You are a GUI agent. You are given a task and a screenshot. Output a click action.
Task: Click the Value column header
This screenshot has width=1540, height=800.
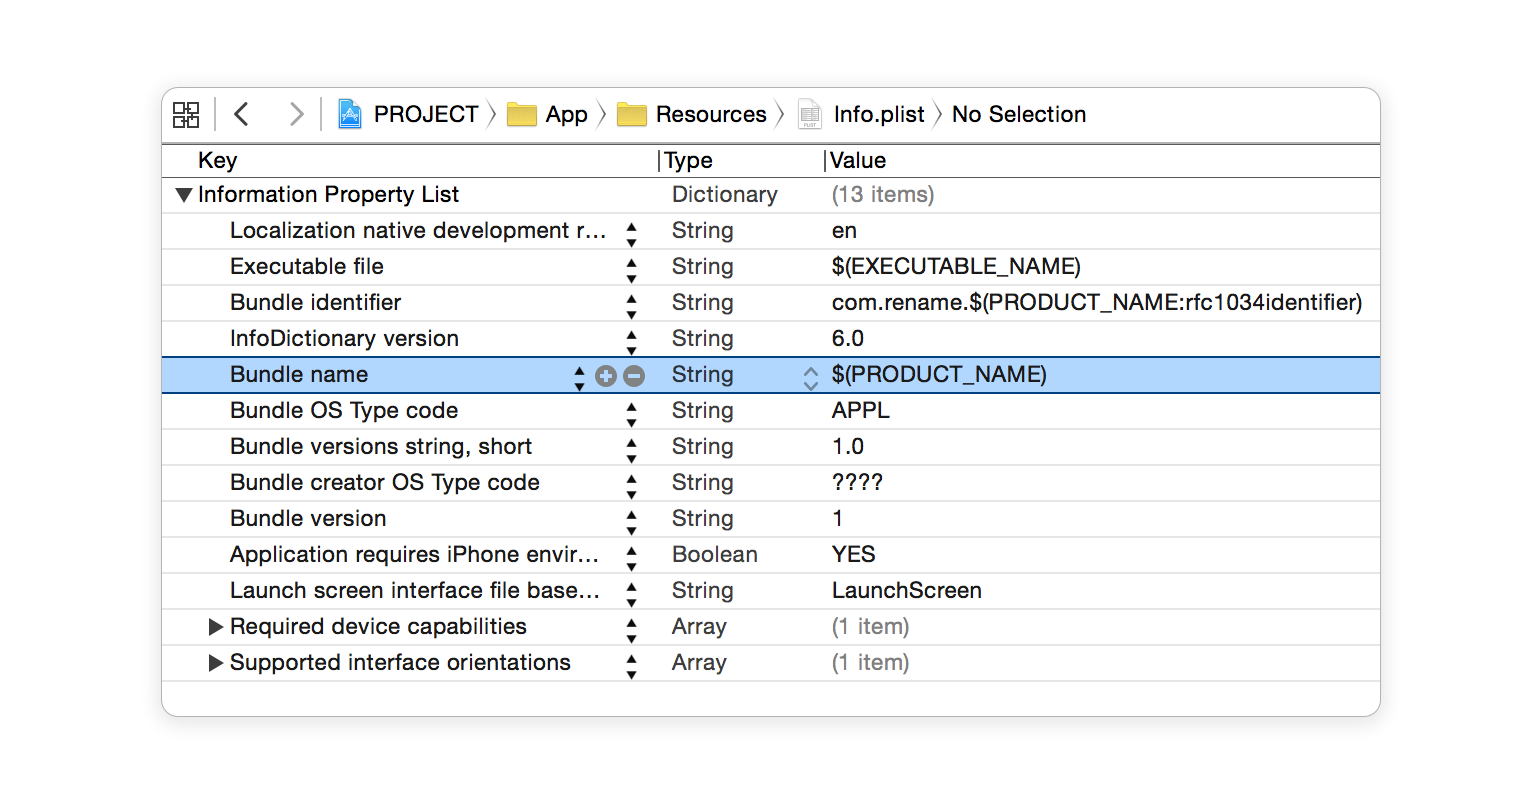pyautogui.click(x=858, y=161)
